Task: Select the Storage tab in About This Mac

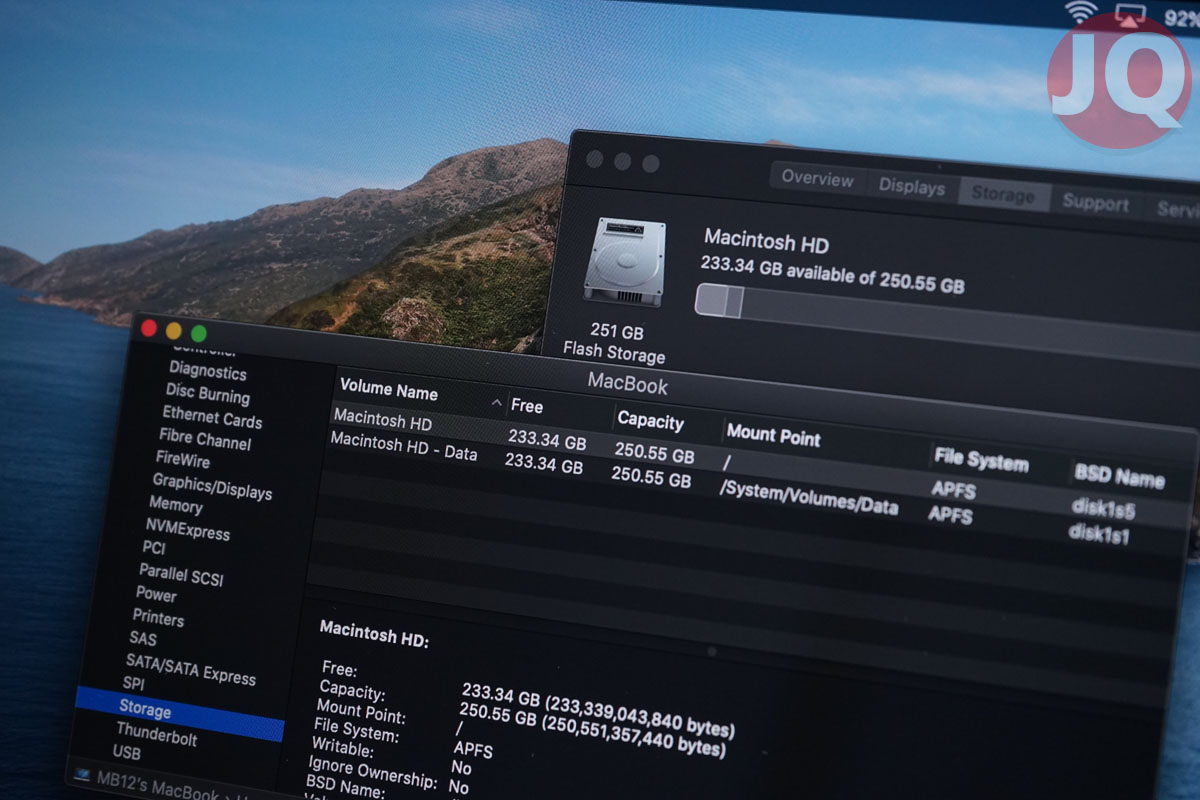Action: coord(1003,194)
